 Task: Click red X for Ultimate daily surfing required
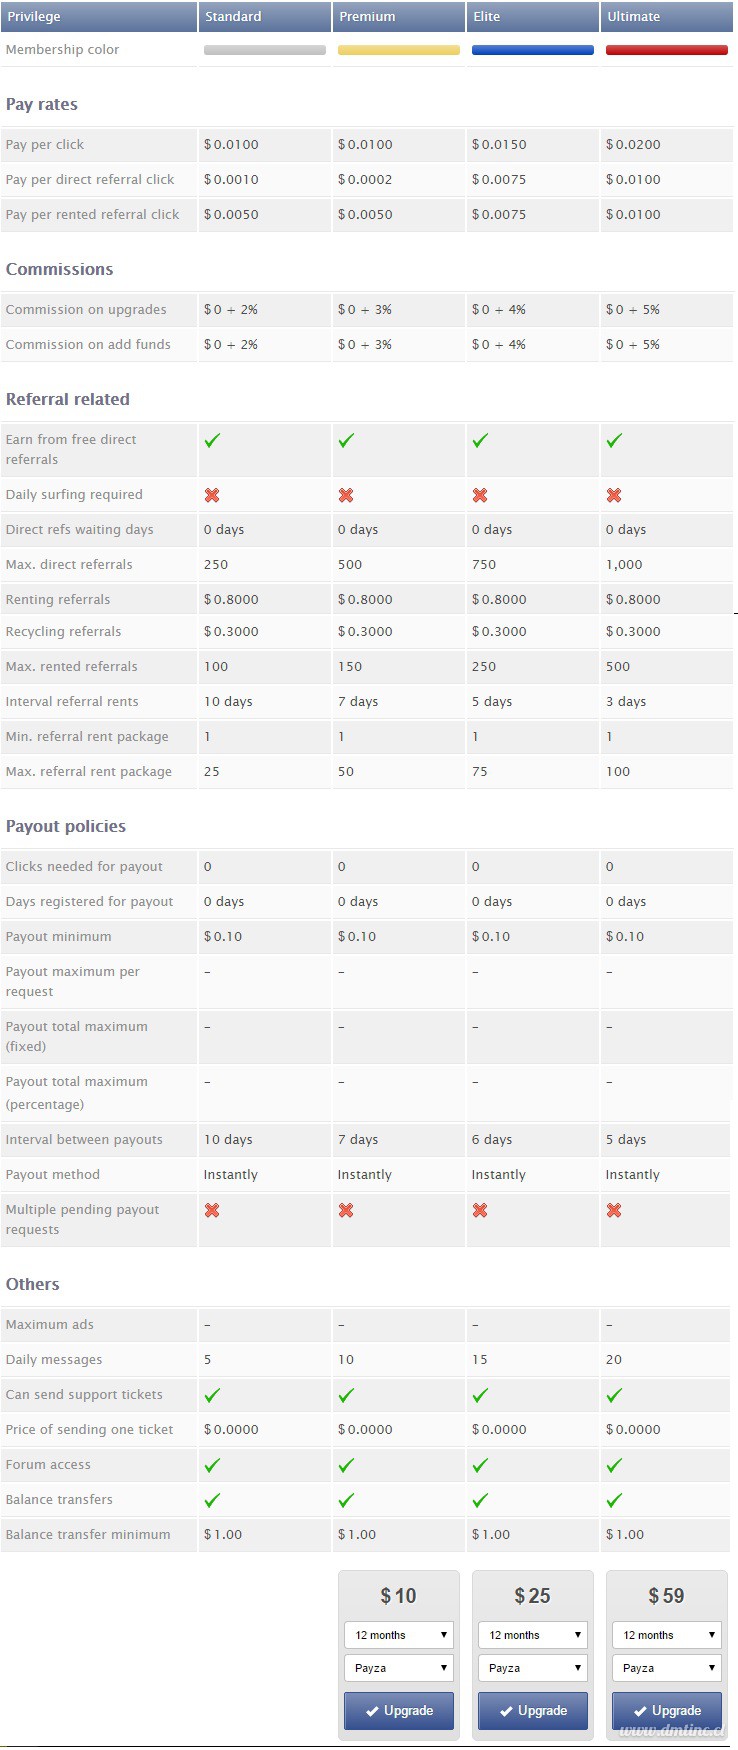[x=614, y=495]
